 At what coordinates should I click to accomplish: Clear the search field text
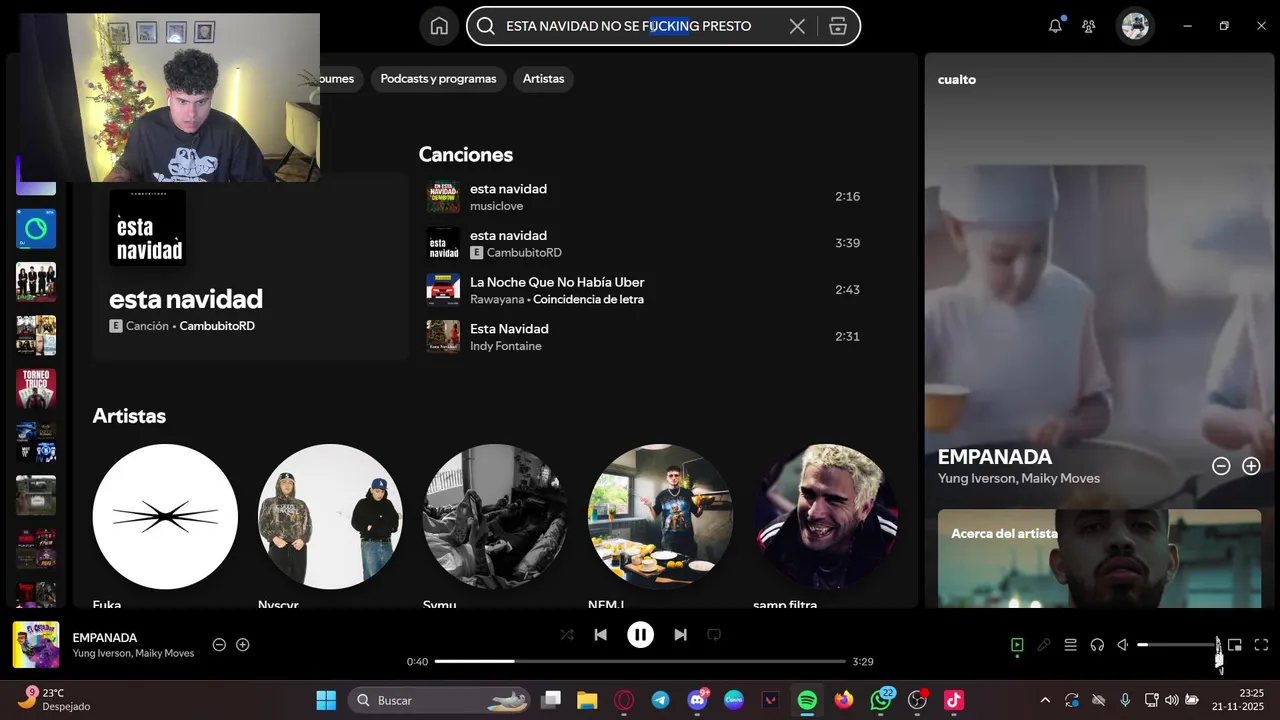pos(797,26)
